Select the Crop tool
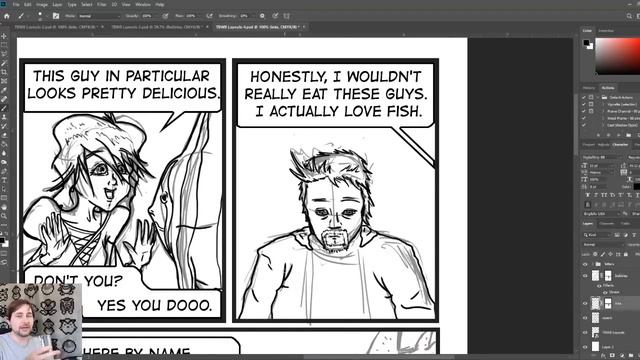Image resolution: width=640 pixels, height=360 pixels. pyautogui.click(x=4, y=72)
